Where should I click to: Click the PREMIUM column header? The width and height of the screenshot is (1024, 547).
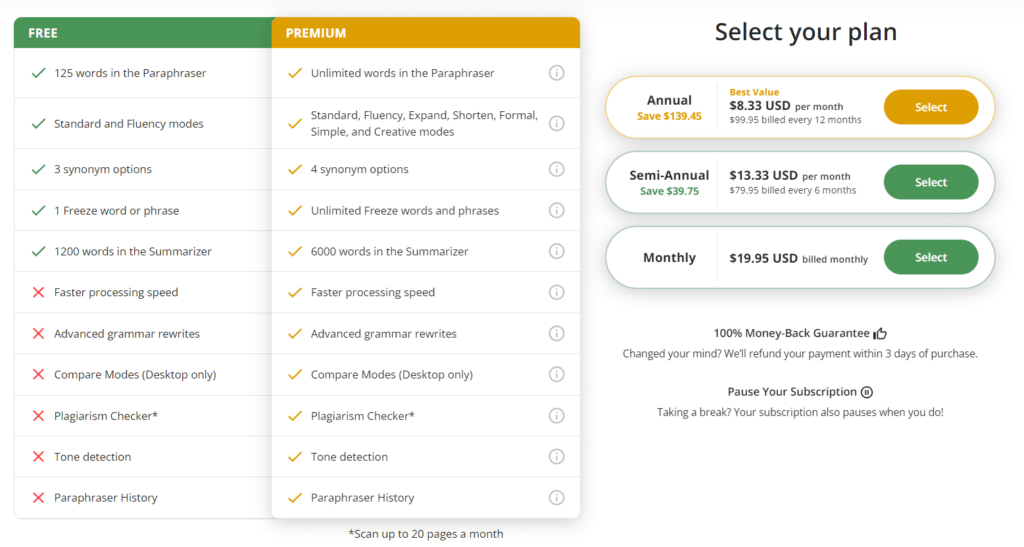point(426,33)
